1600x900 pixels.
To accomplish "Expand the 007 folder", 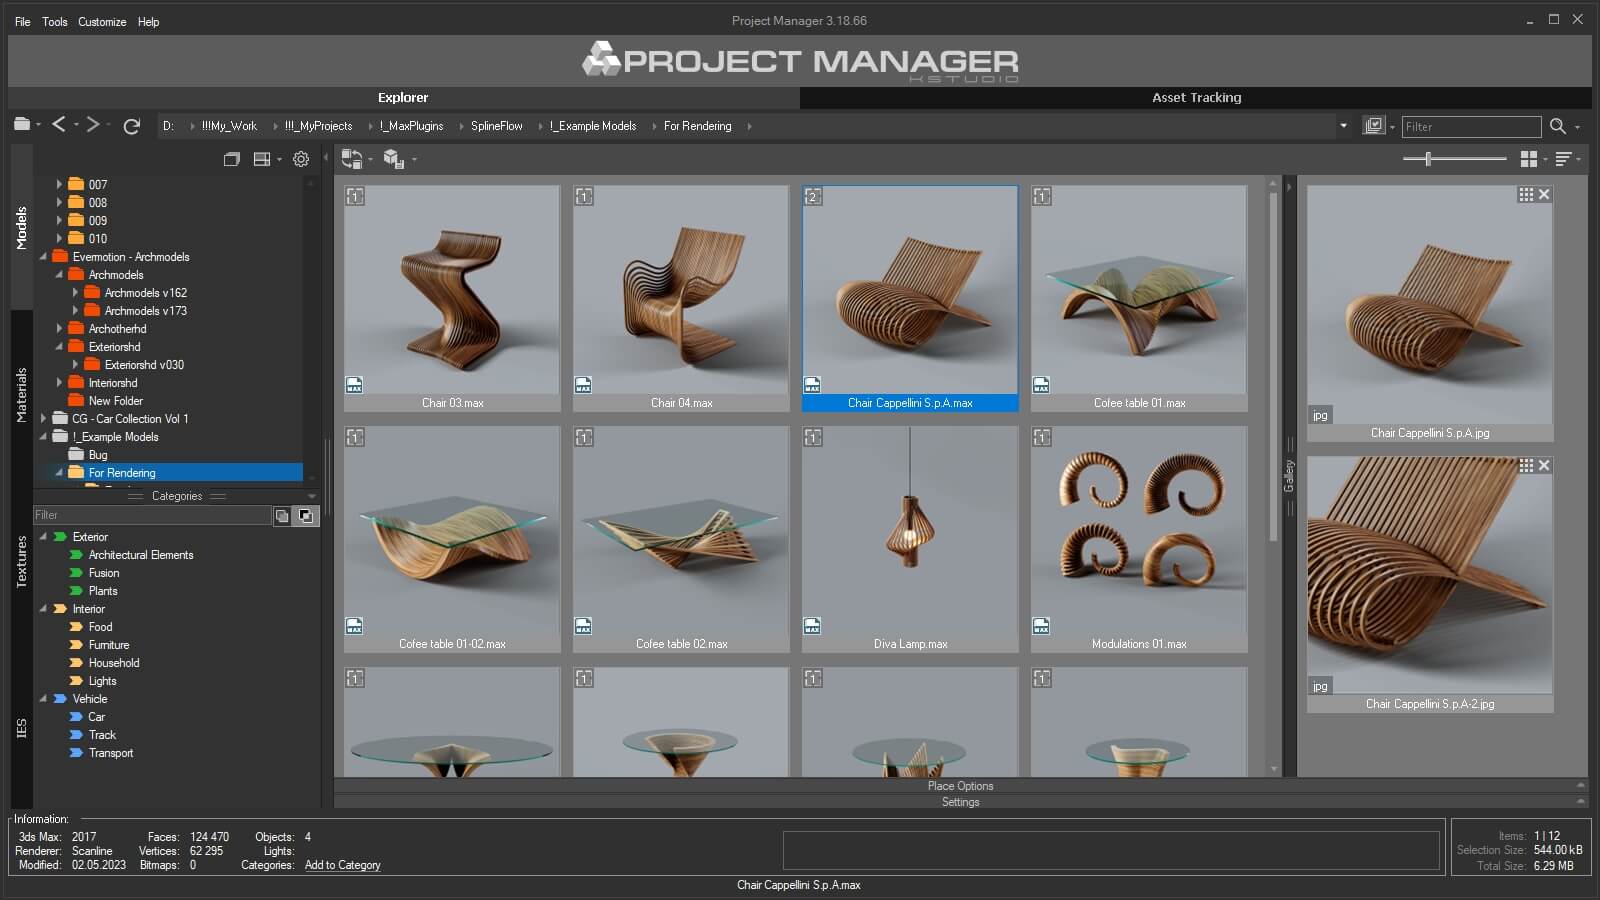I will click(x=59, y=184).
